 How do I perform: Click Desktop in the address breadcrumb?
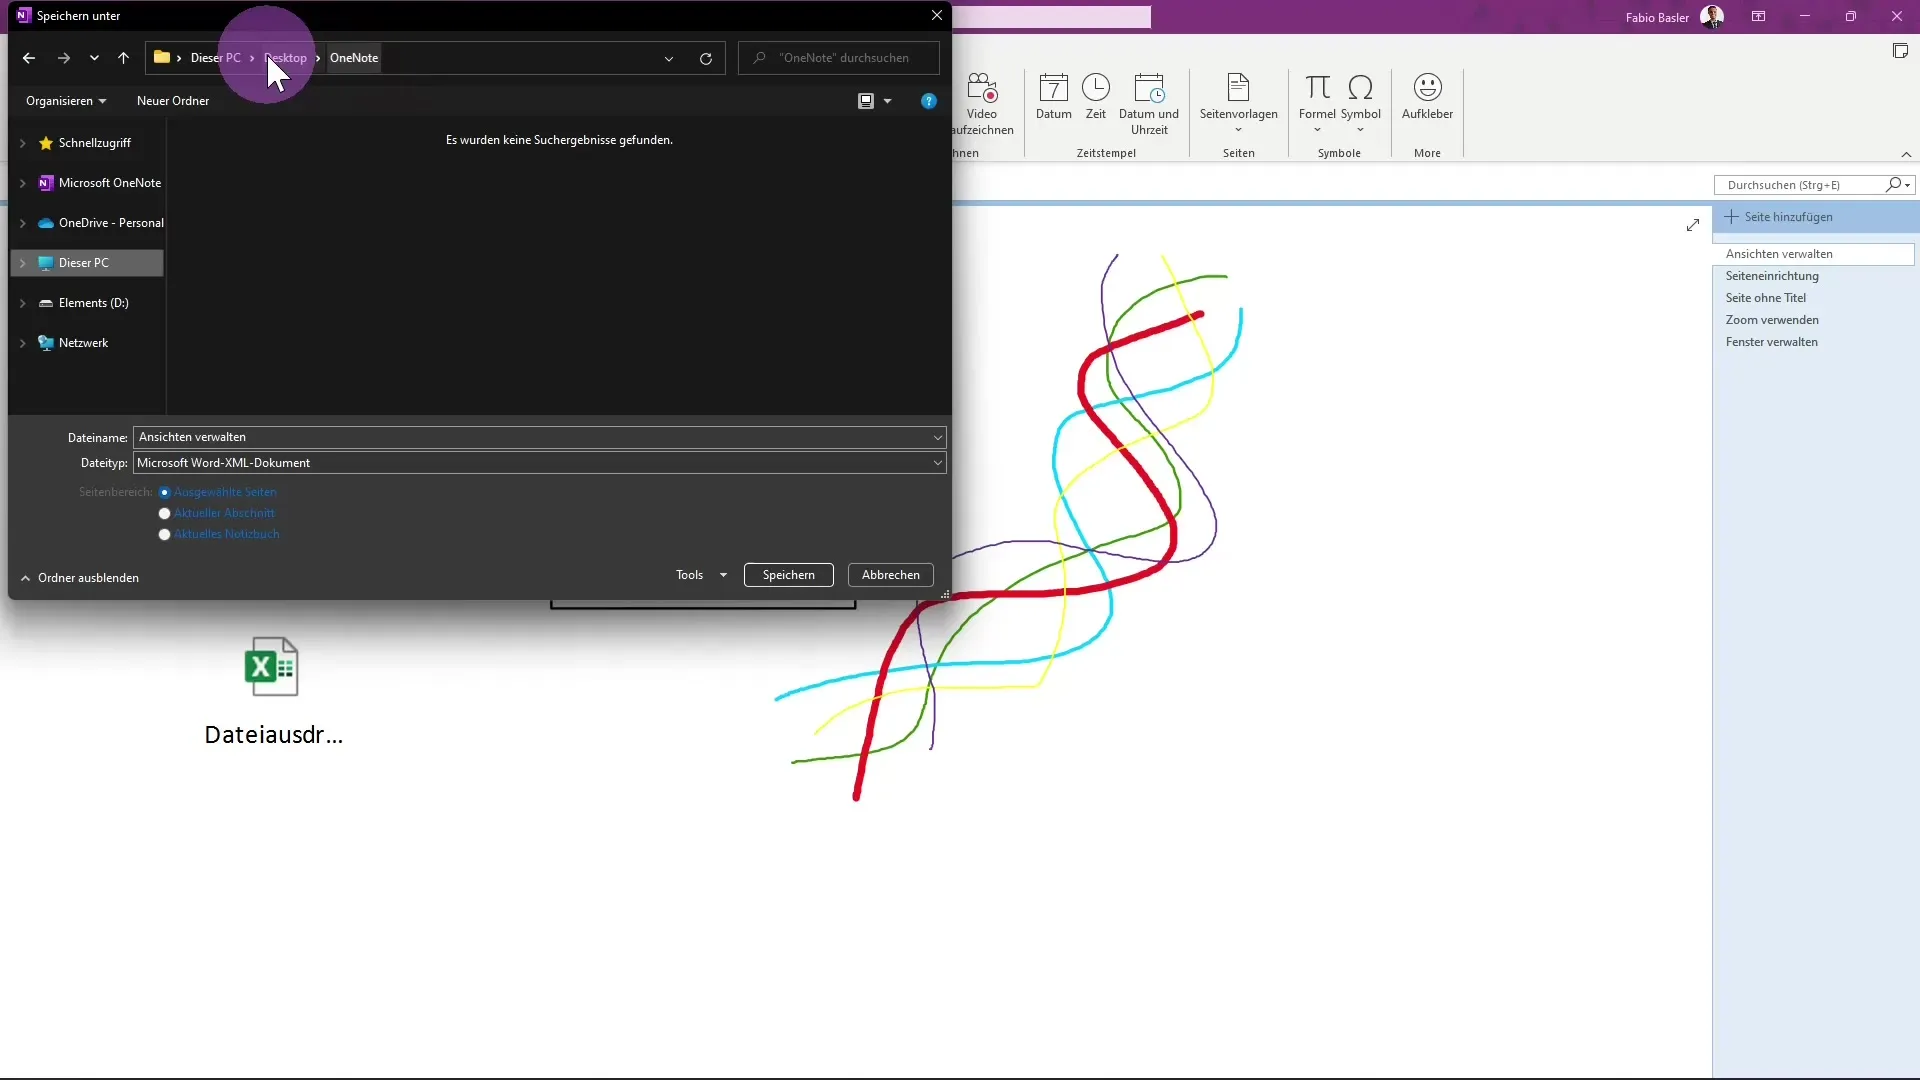coord(285,58)
